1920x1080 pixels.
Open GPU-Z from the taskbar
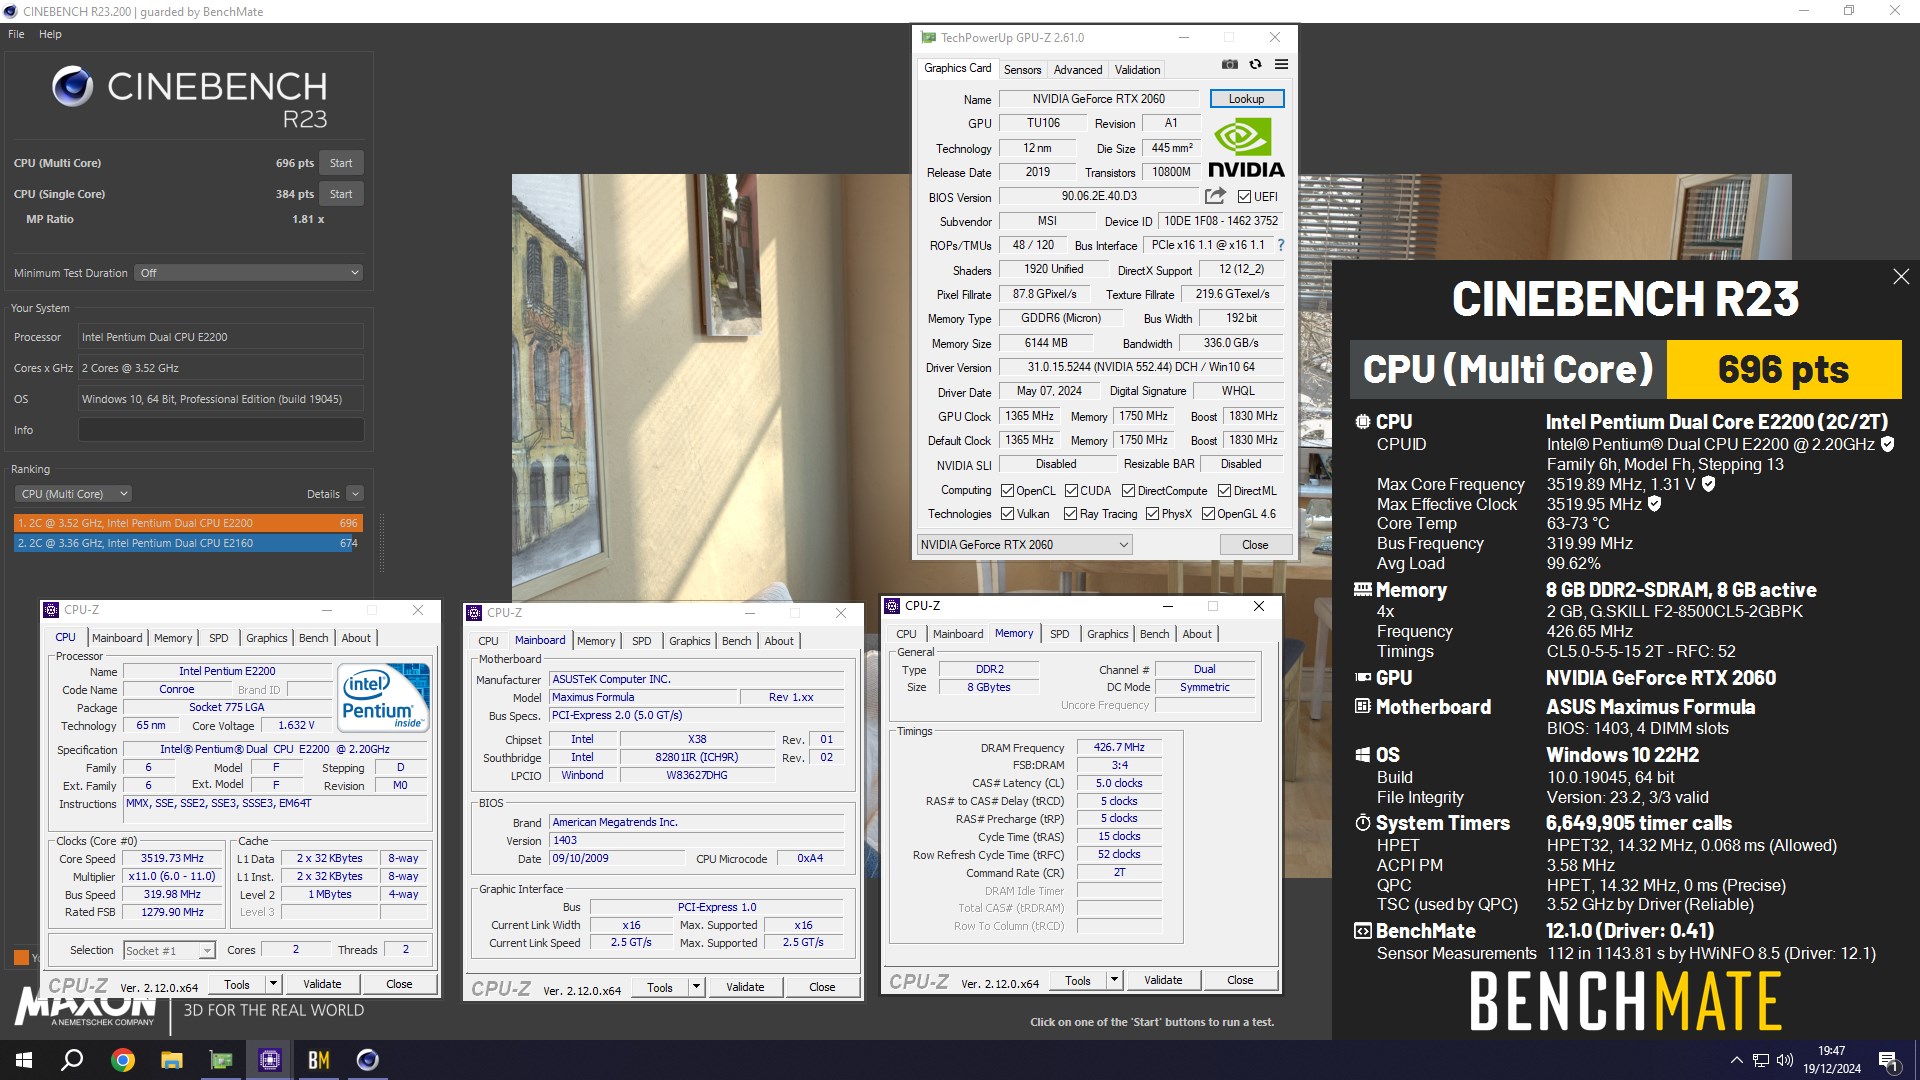220,1060
